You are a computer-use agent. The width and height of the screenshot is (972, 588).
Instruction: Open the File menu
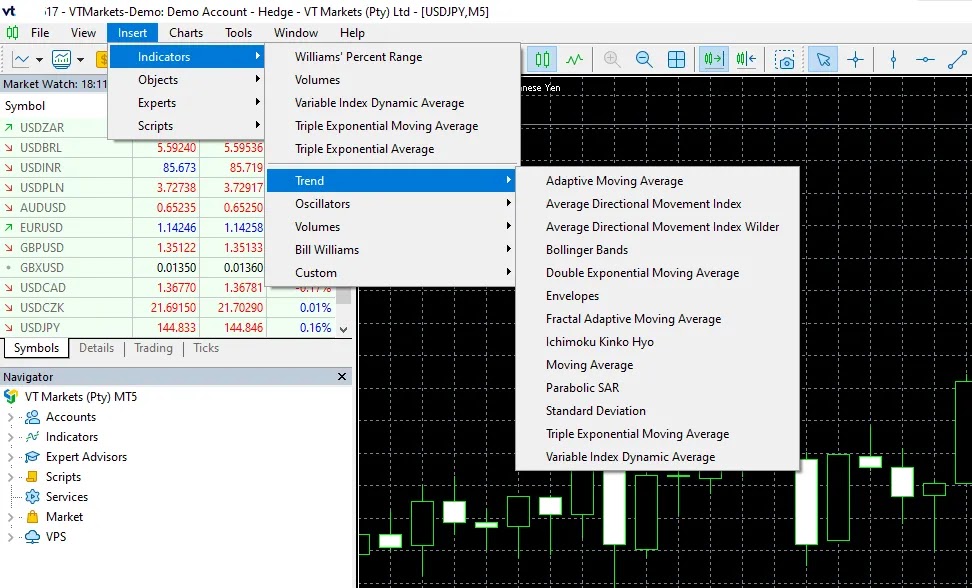tap(40, 33)
